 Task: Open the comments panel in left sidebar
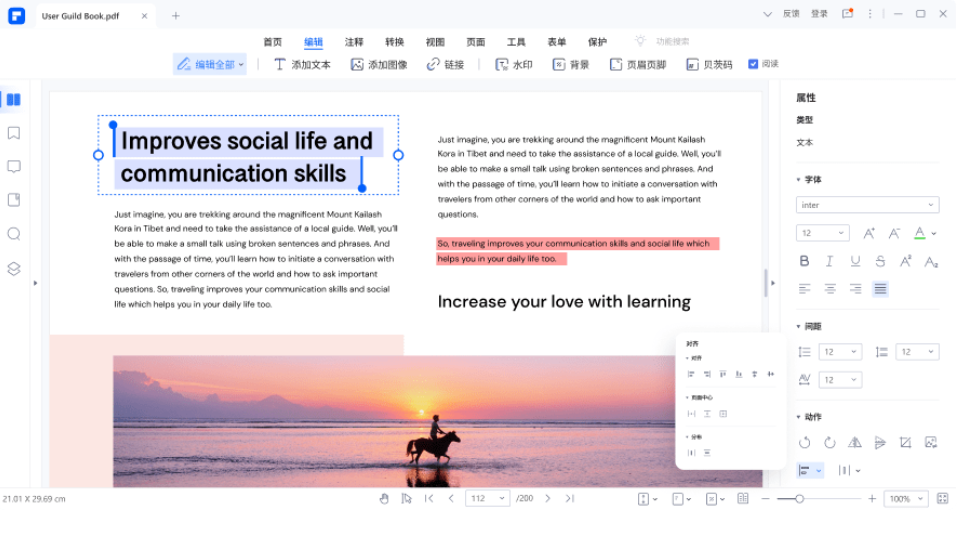[13, 166]
